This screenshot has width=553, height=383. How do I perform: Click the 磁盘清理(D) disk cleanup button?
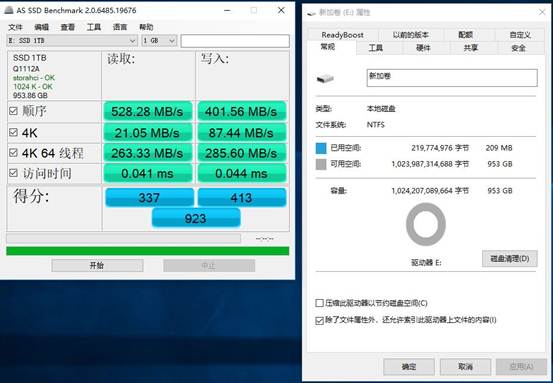pos(510,259)
